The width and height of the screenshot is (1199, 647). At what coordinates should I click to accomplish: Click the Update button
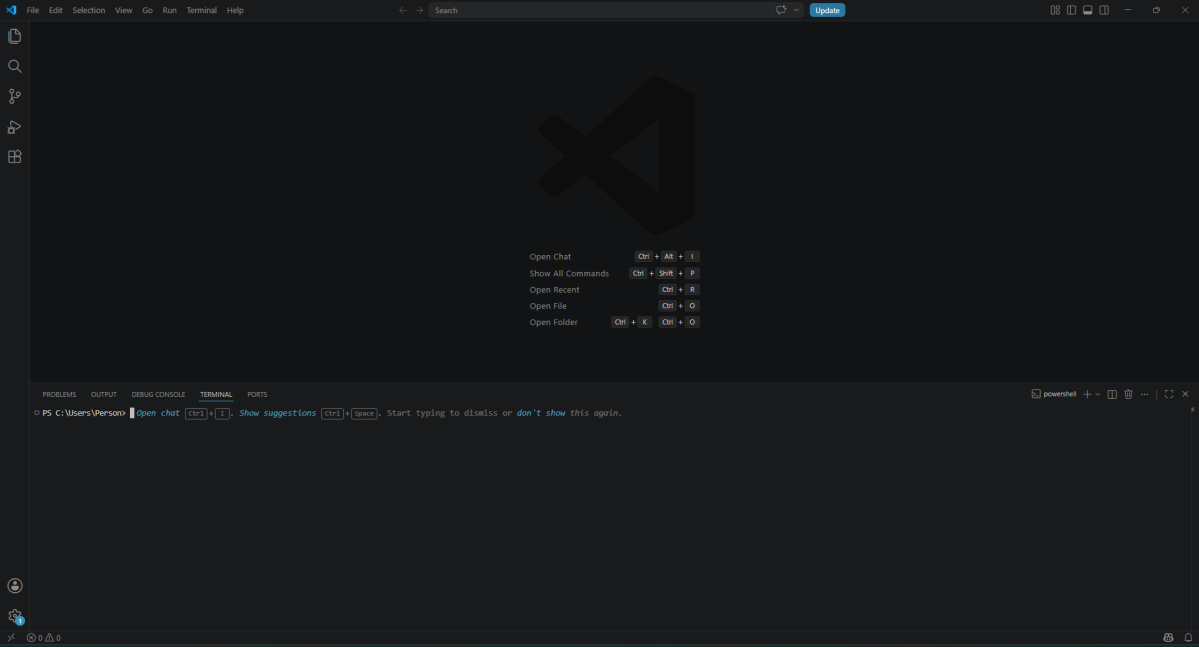(x=827, y=10)
